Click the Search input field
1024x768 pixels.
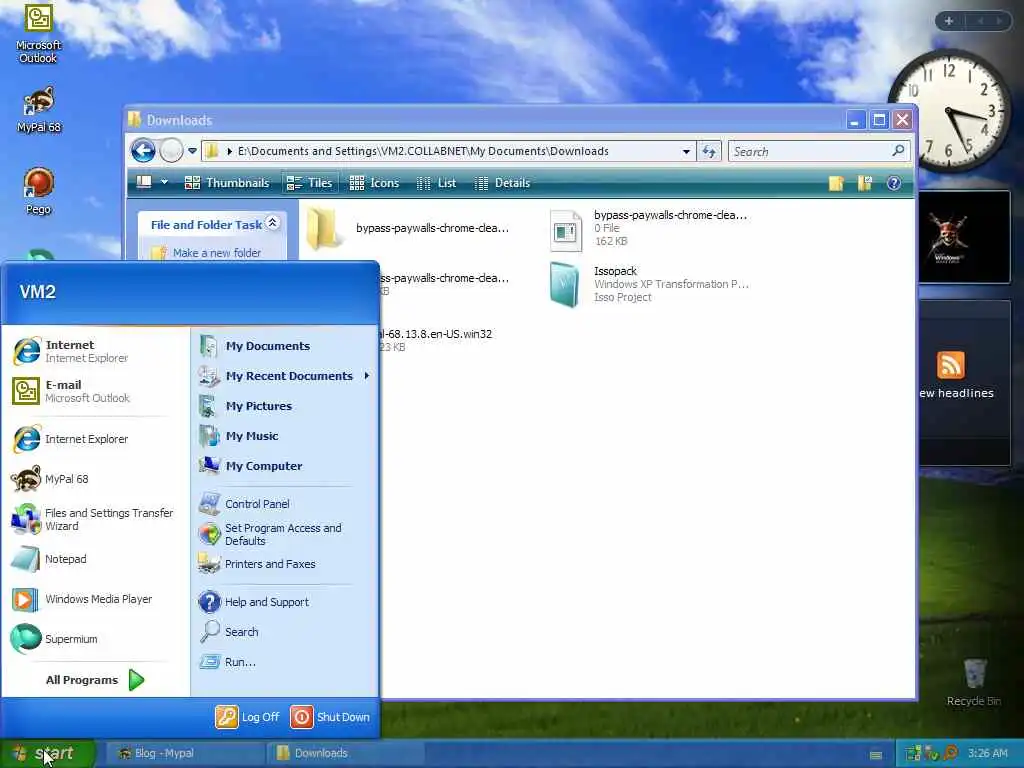pos(810,152)
